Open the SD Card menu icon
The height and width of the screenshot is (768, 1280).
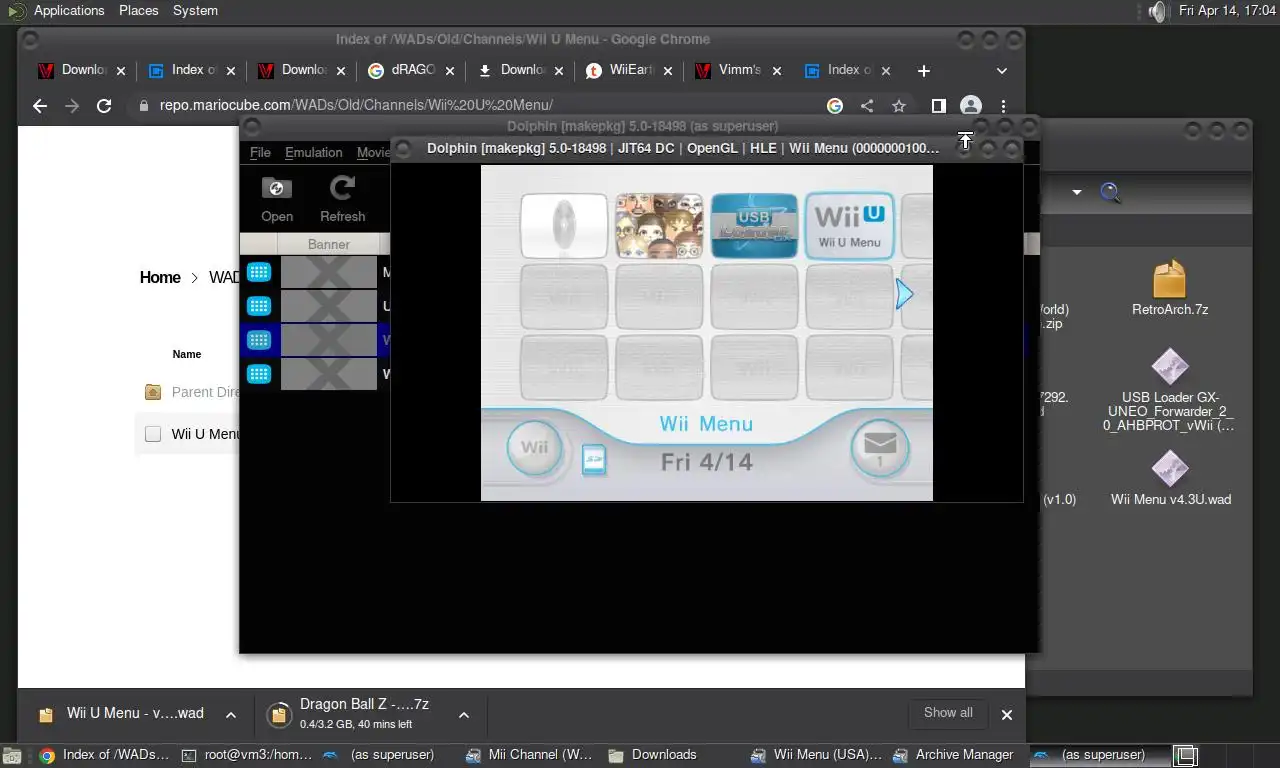[594, 459]
